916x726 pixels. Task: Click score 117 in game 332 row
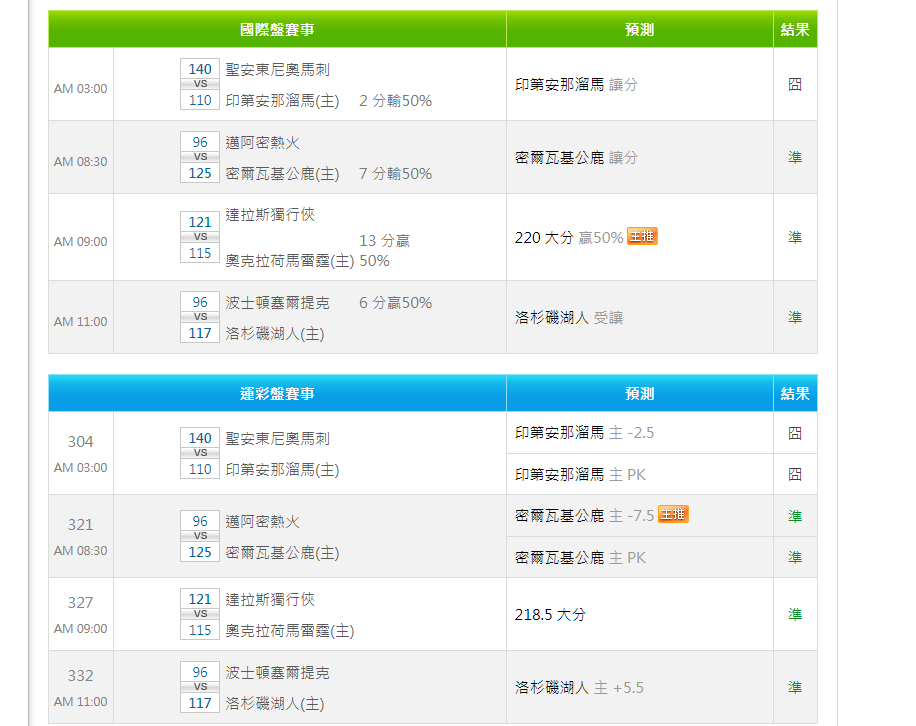coord(200,703)
